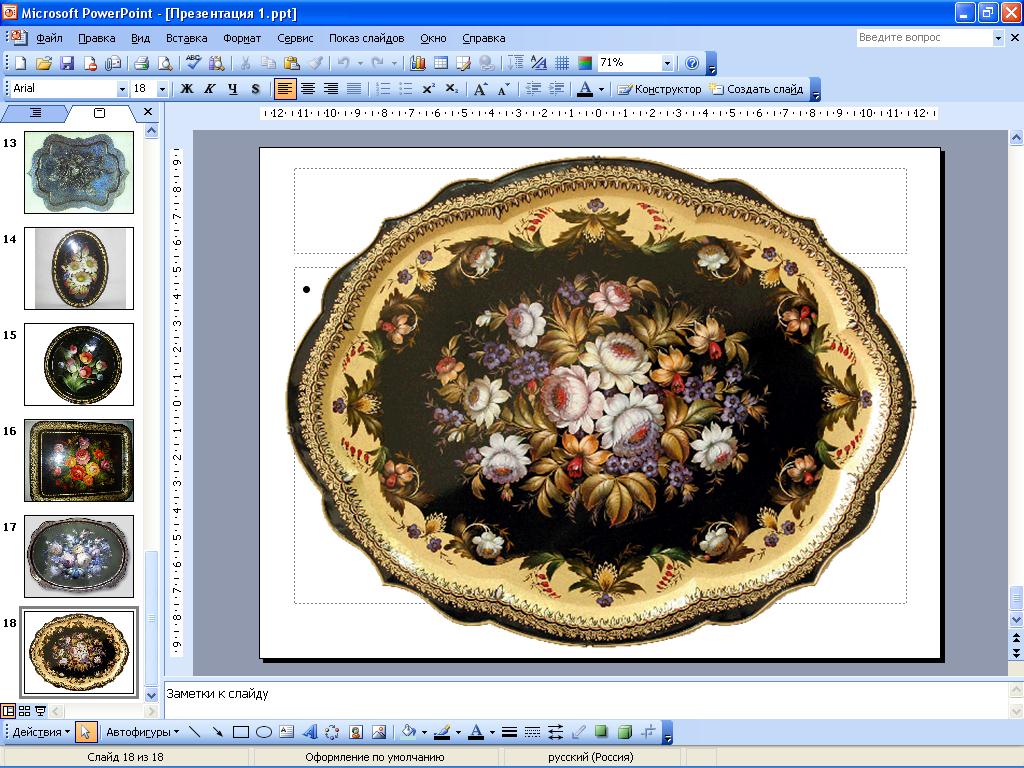Run the ABC spelling check
Viewport: 1024px width, 768px height.
tap(193, 63)
